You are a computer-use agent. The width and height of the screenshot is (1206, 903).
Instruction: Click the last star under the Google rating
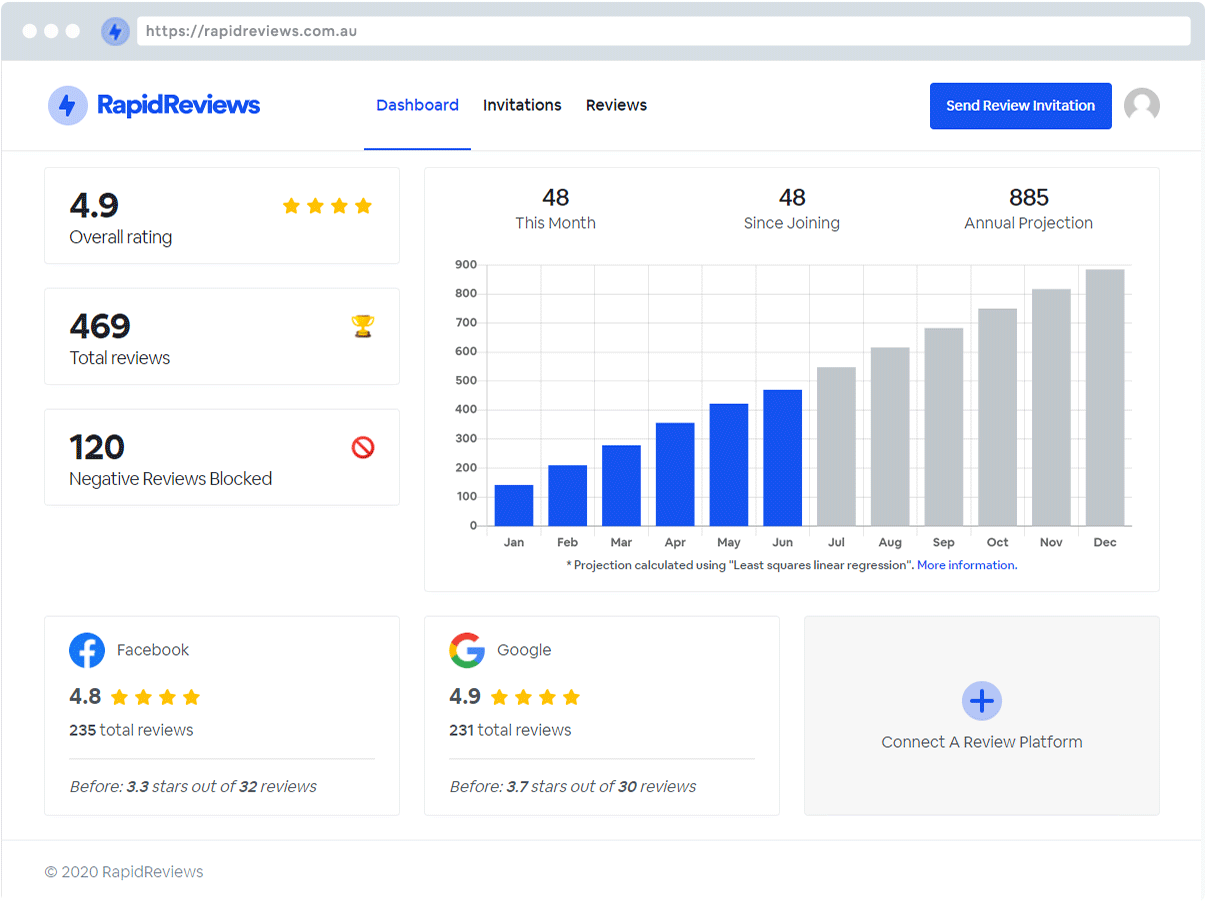pyautogui.click(x=572, y=697)
